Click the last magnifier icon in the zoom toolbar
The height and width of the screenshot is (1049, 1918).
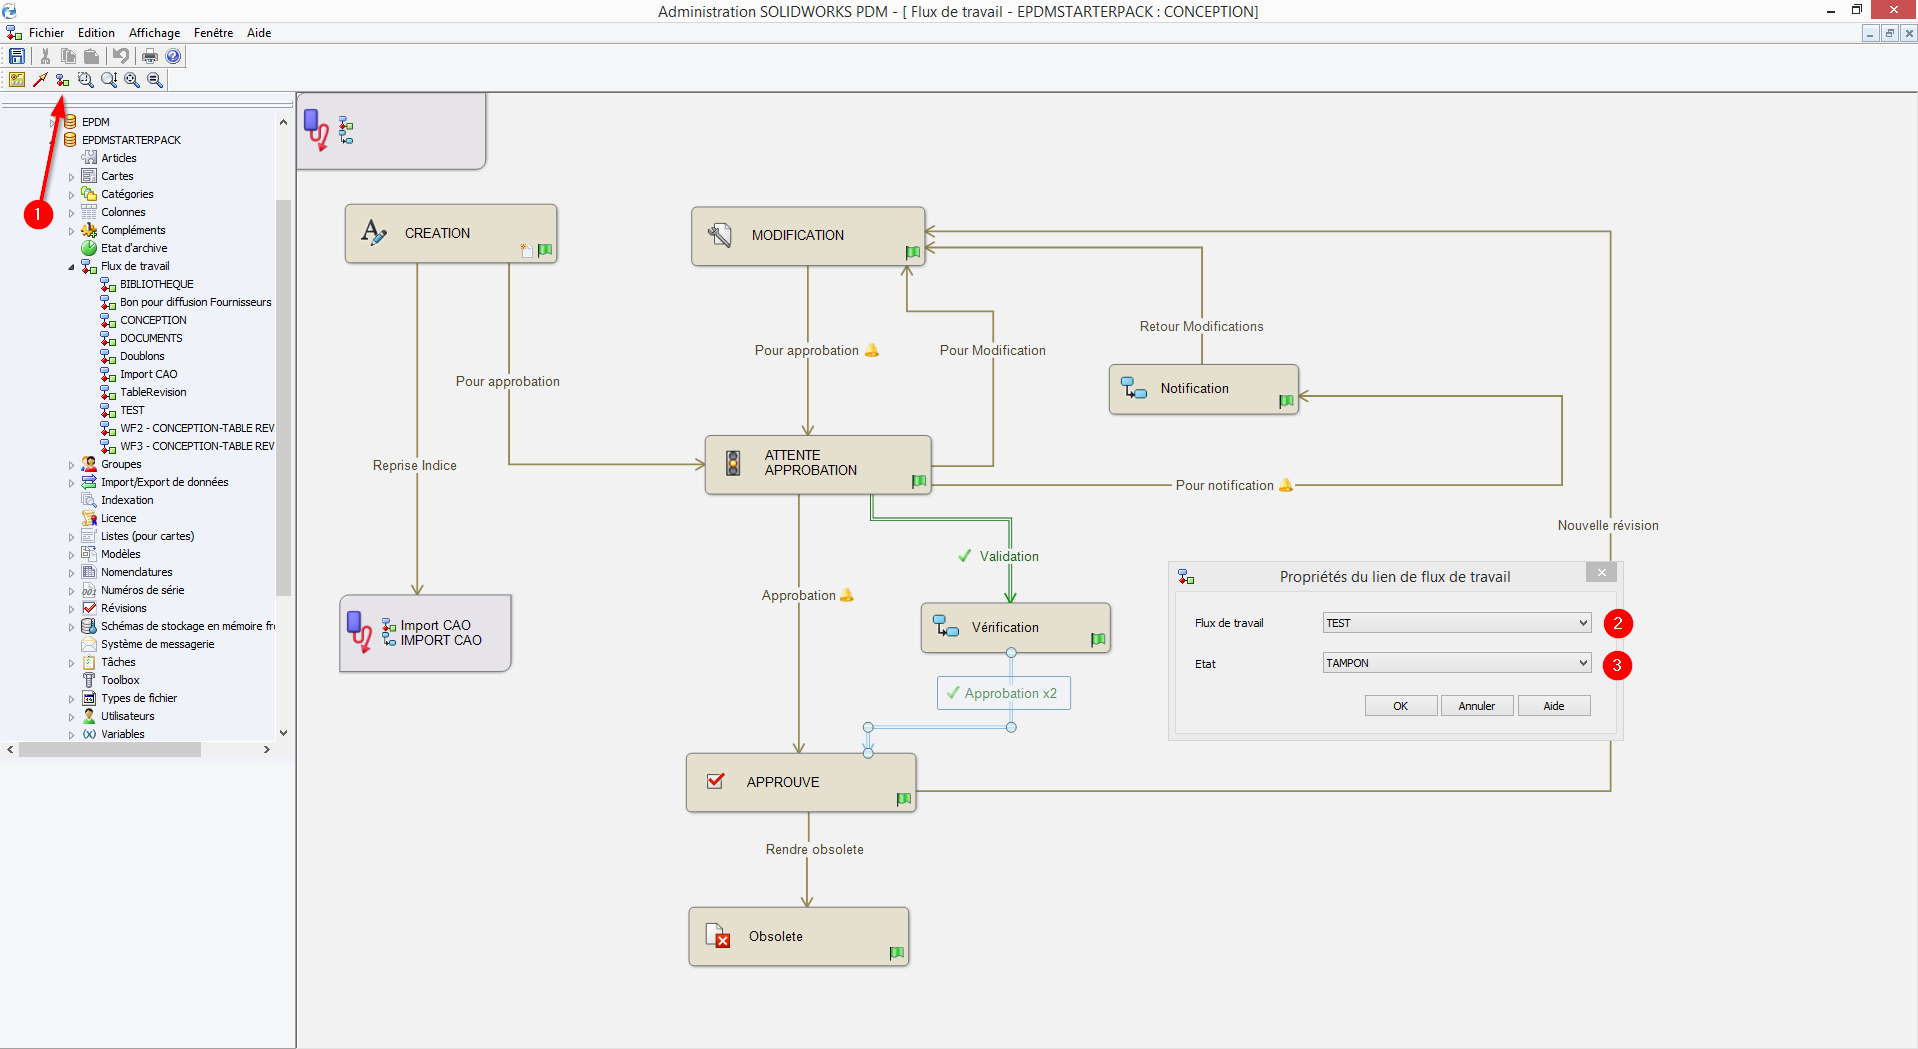tap(155, 80)
